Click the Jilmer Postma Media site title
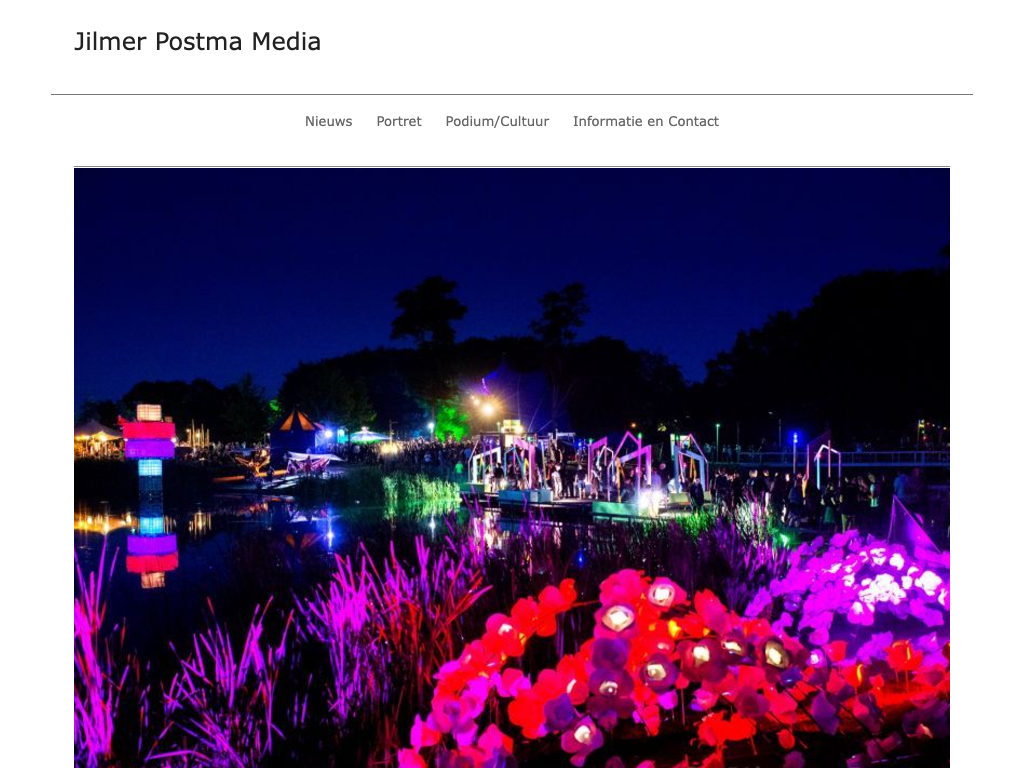 pyautogui.click(x=197, y=42)
